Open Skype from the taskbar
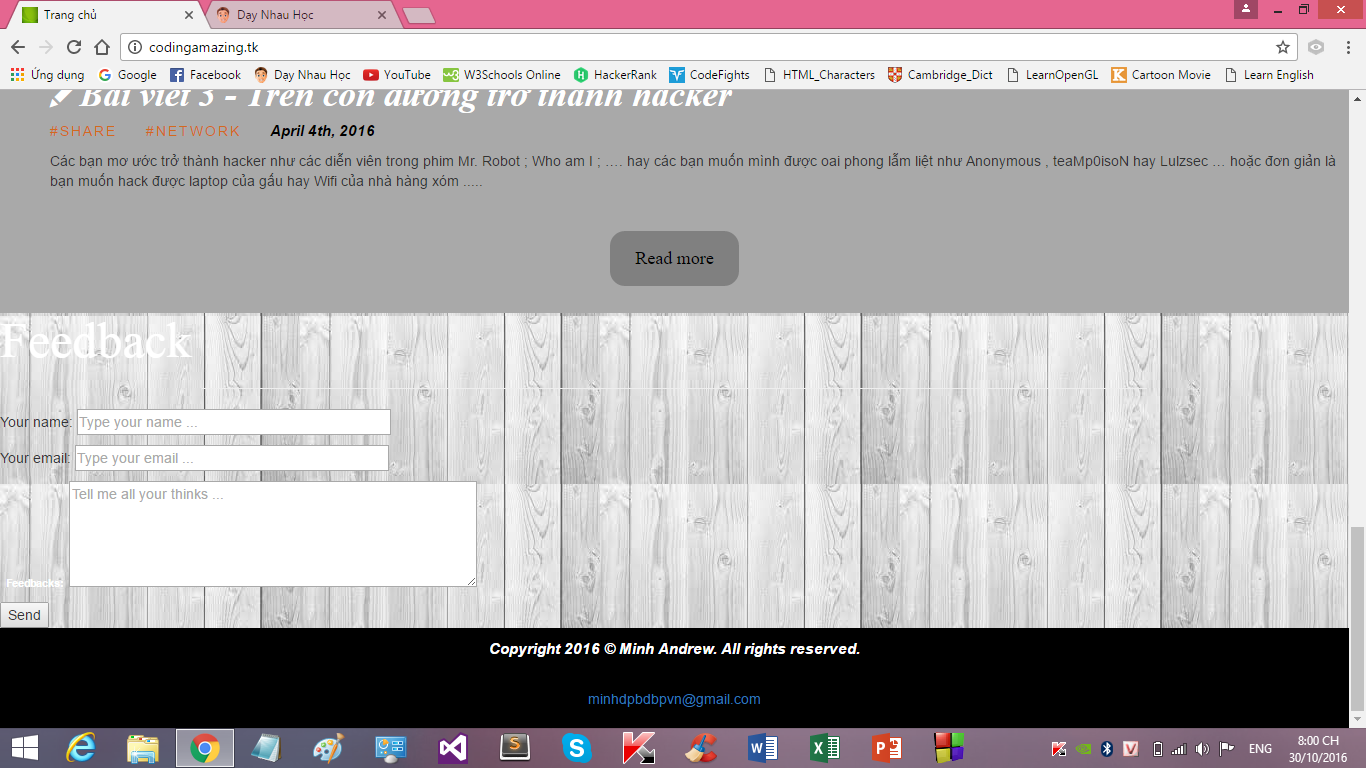1366x768 pixels. 576,748
